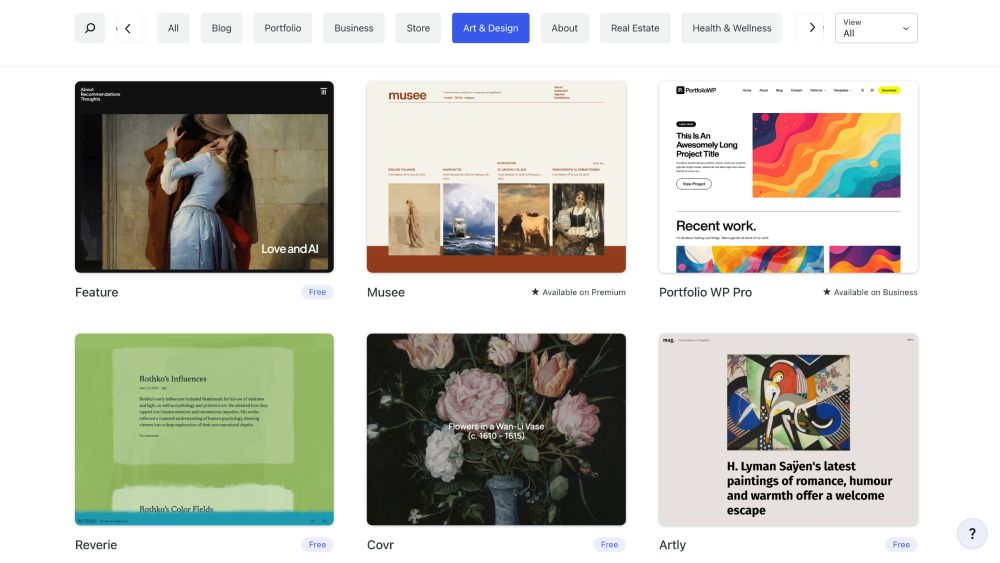Click the Available on Premium label for Musee
1000x563 pixels.
pyautogui.click(x=584, y=292)
